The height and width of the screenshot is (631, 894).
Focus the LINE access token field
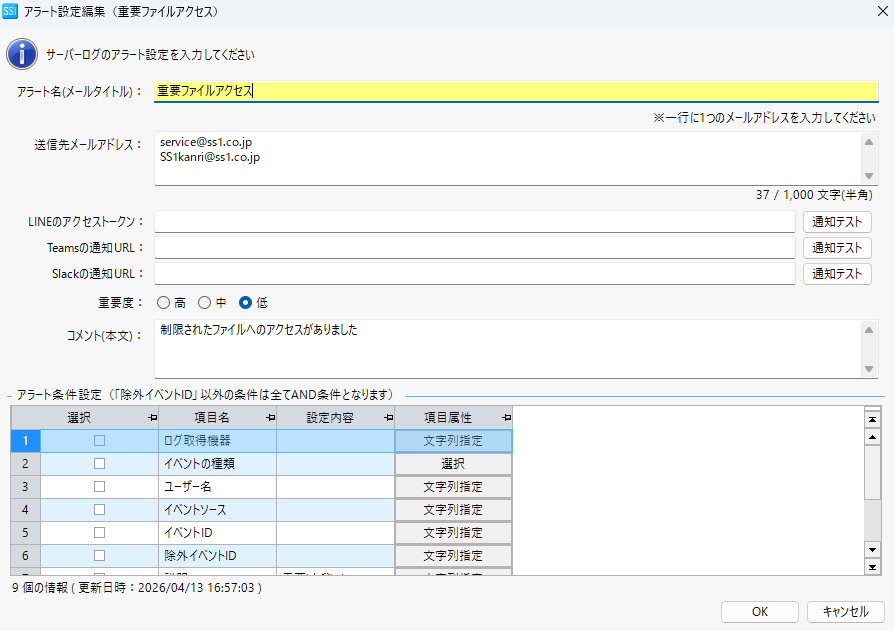474,221
